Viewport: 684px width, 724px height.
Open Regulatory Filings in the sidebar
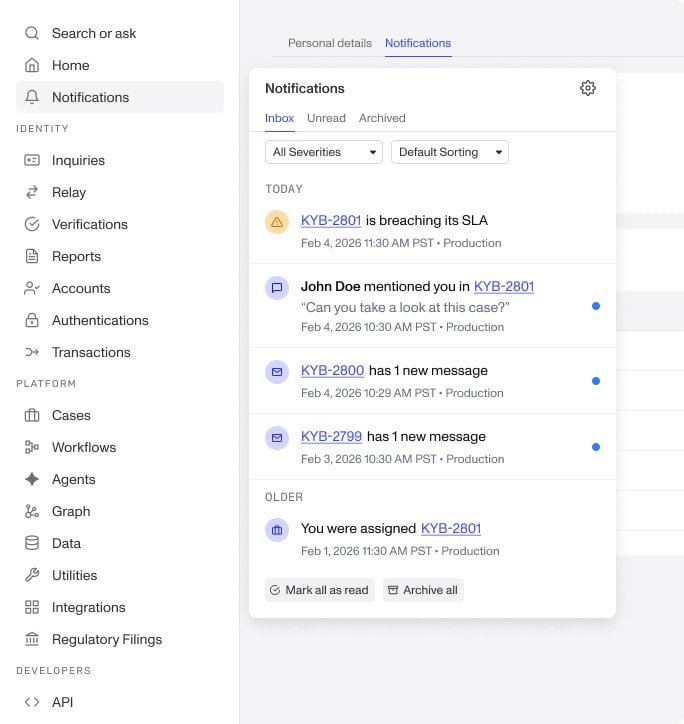tap(120, 639)
